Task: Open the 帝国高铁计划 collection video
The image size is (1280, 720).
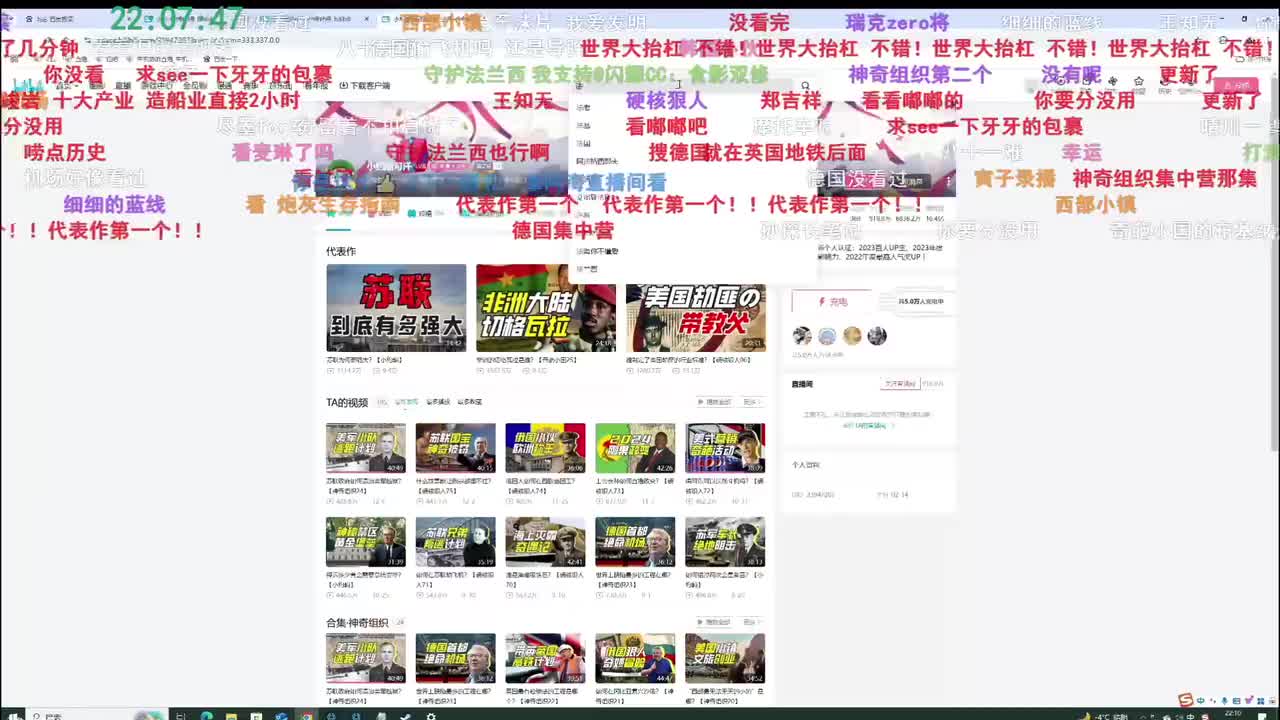Action: coord(545,658)
